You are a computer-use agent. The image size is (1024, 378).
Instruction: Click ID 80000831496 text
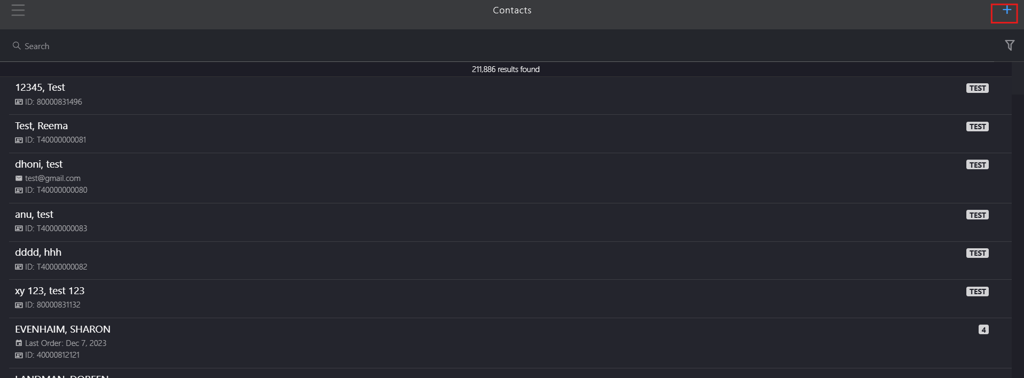point(54,102)
